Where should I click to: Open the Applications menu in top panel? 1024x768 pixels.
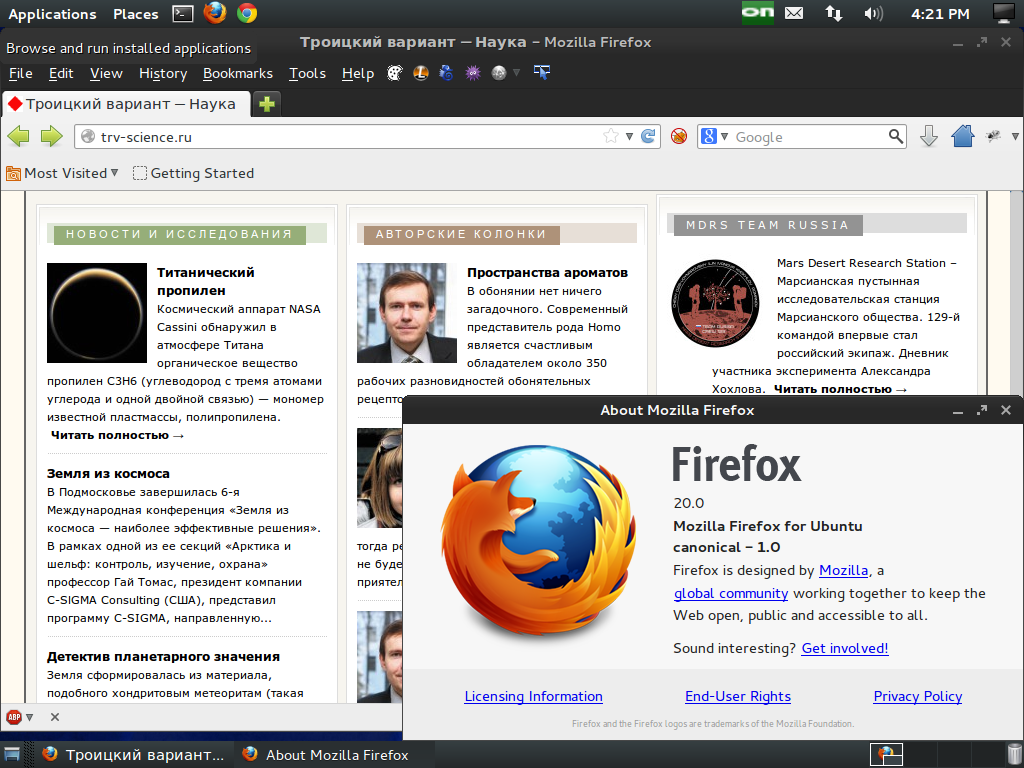click(x=52, y=14)
